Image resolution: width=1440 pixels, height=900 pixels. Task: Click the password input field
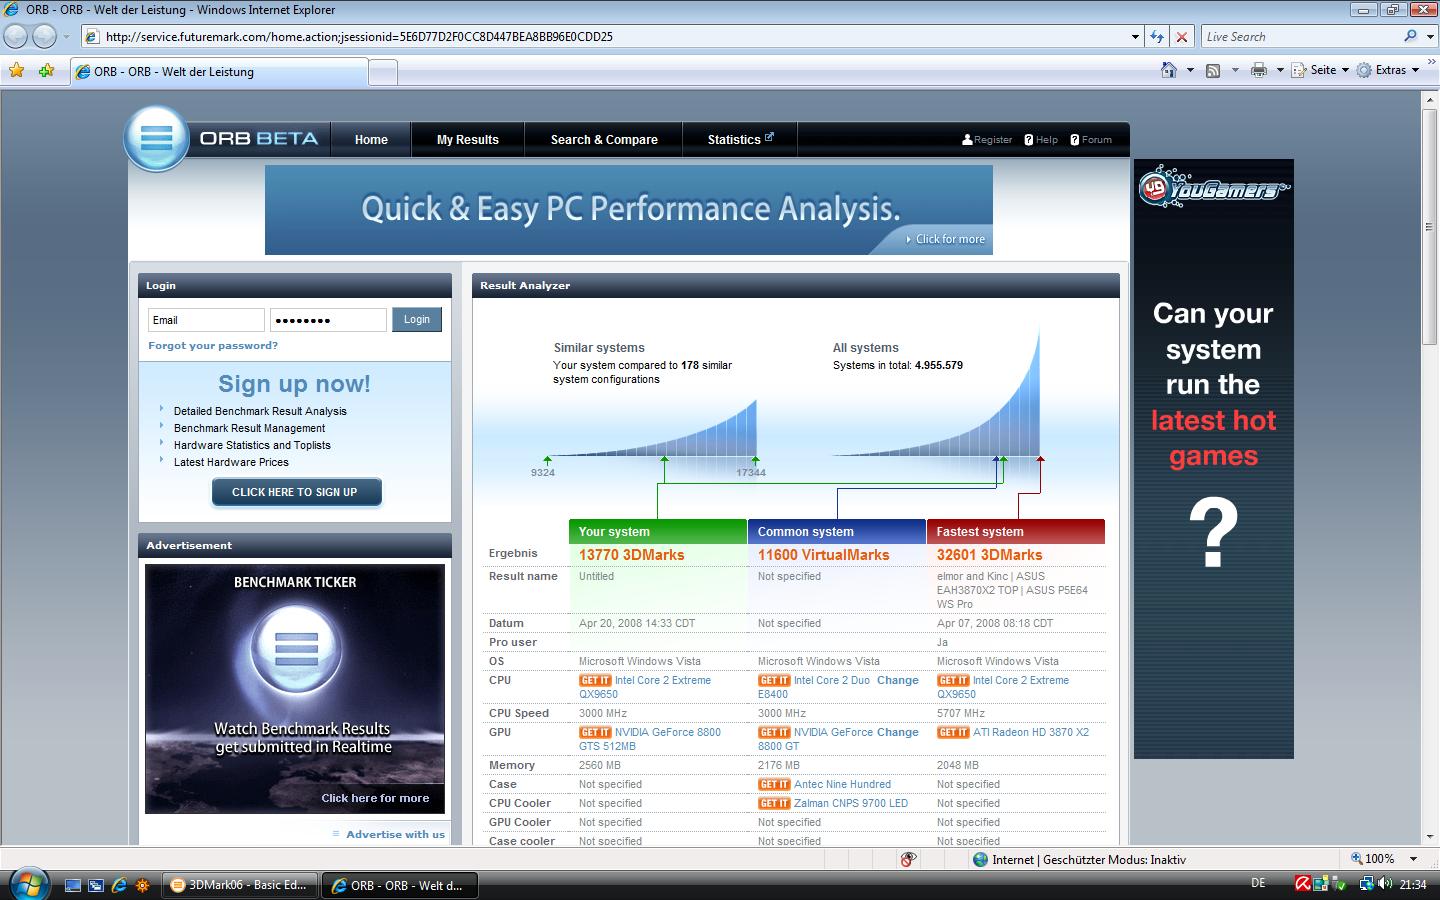tap(328, 320)
